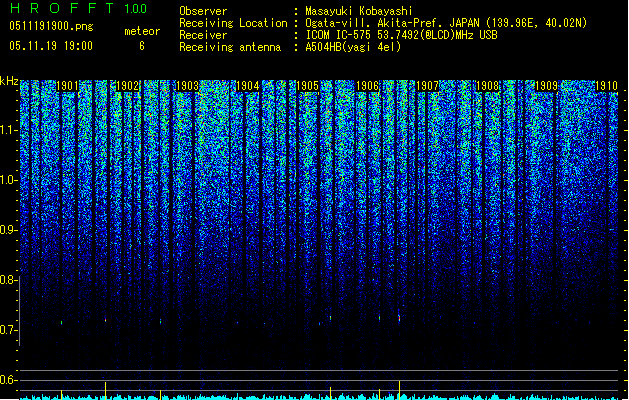Click the kHz axis unit label

(9, 81)
